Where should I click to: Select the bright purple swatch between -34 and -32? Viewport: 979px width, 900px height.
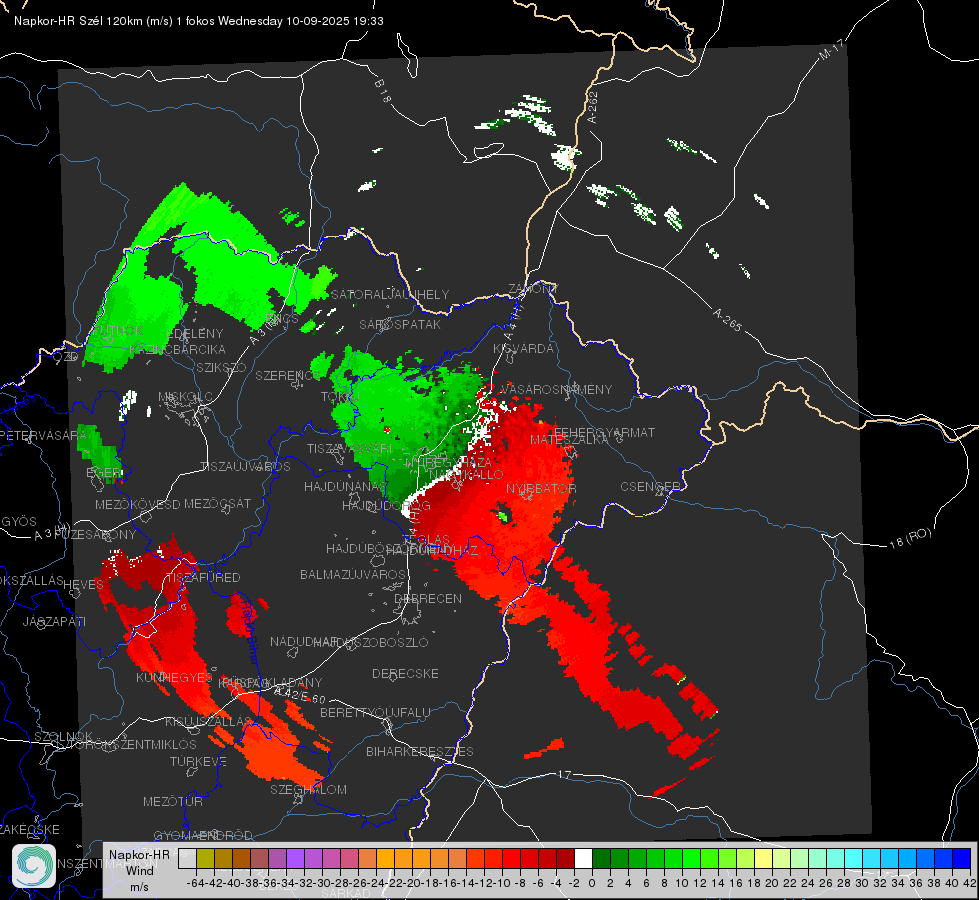[x=295, y=859]
